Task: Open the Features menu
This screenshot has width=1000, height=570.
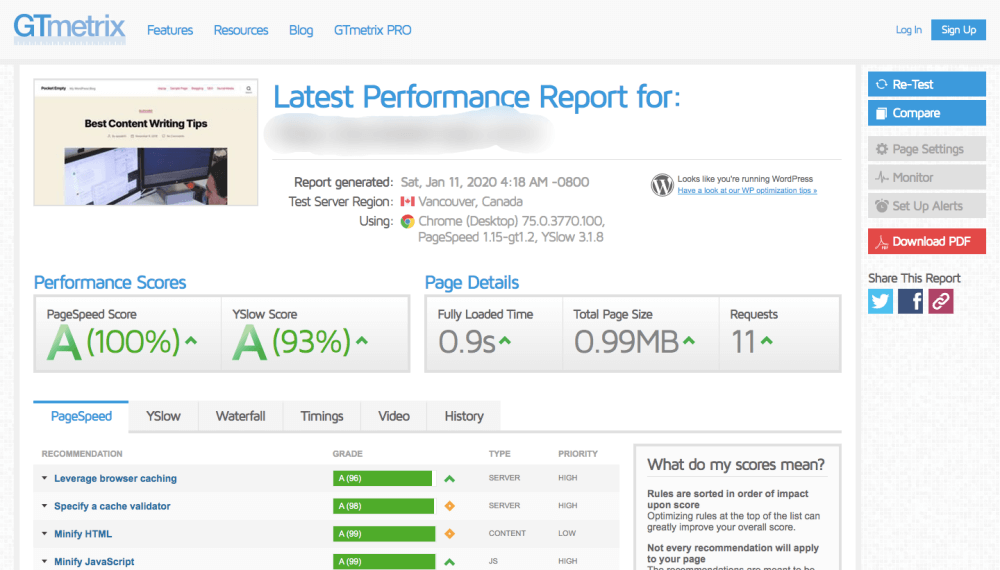Action: pos(170,30)
